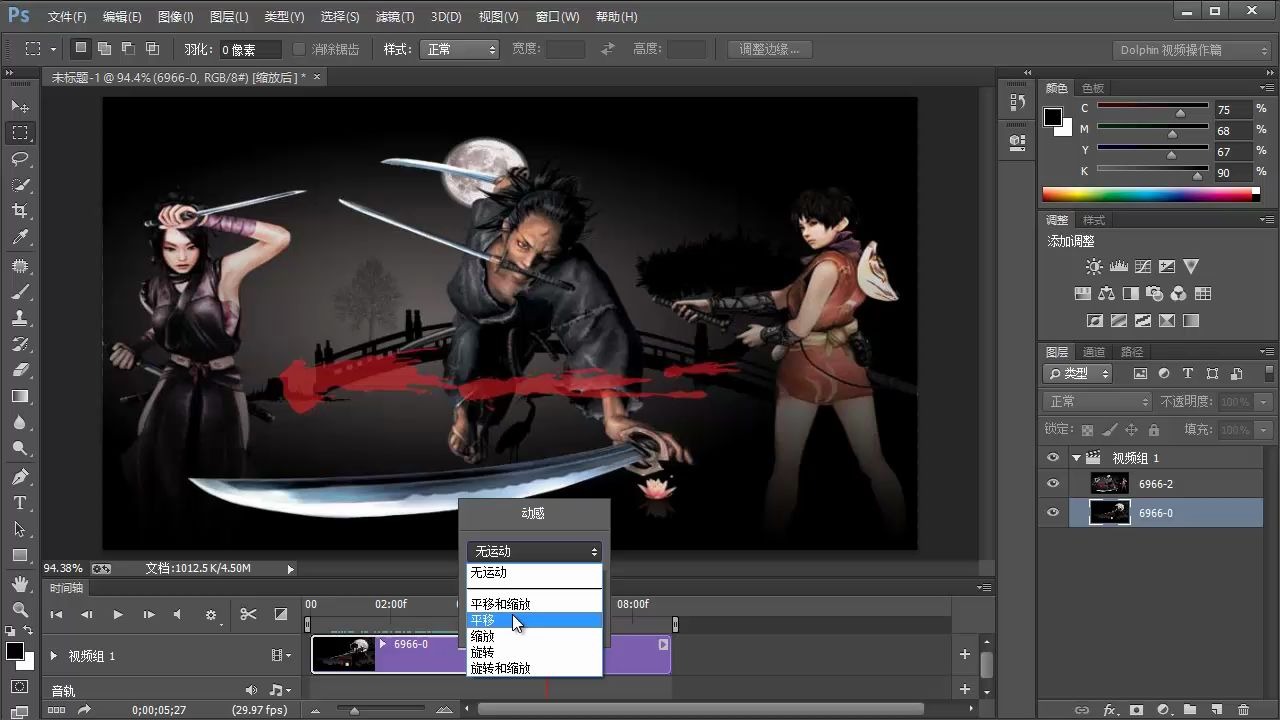Hide the 6966-2 layer
The width and height of the screenshot is (1280, 720).
pos(1052,484)
